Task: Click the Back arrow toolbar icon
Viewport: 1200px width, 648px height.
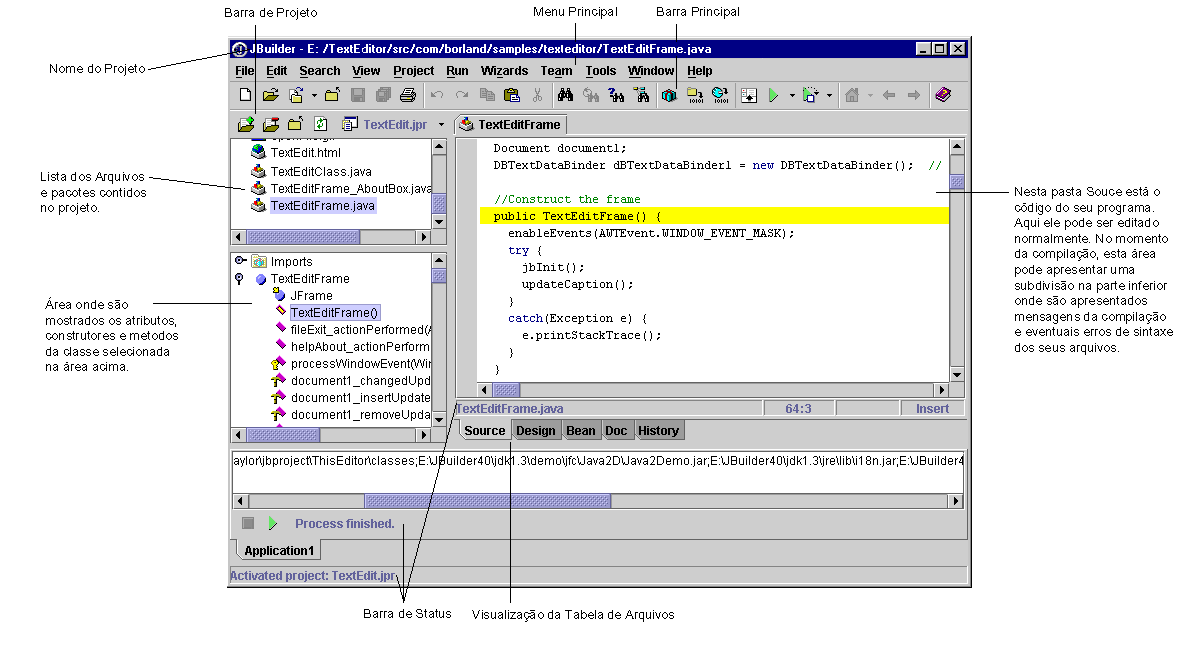Action: tap(888, 96)
